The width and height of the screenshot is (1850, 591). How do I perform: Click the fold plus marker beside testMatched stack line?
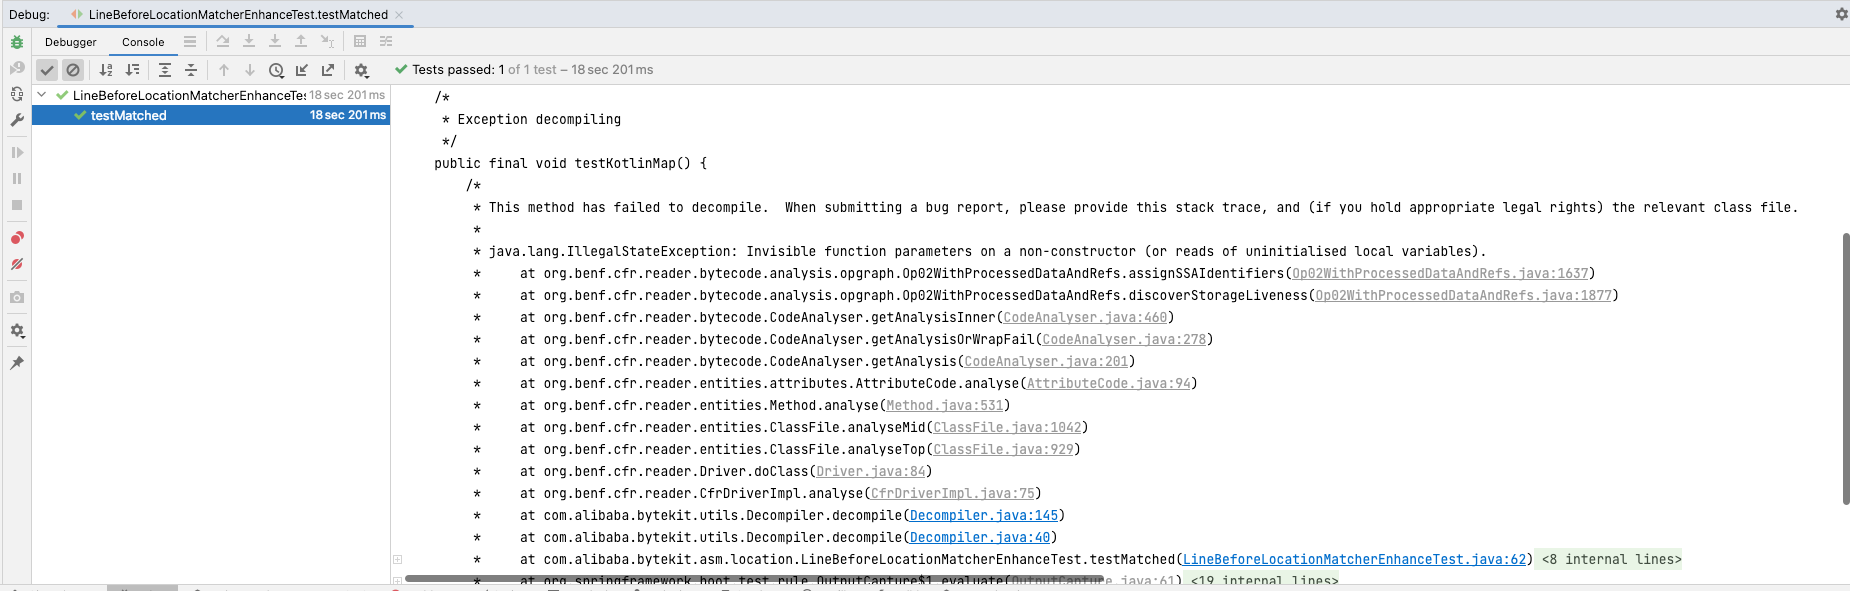[x=397, y=559]
